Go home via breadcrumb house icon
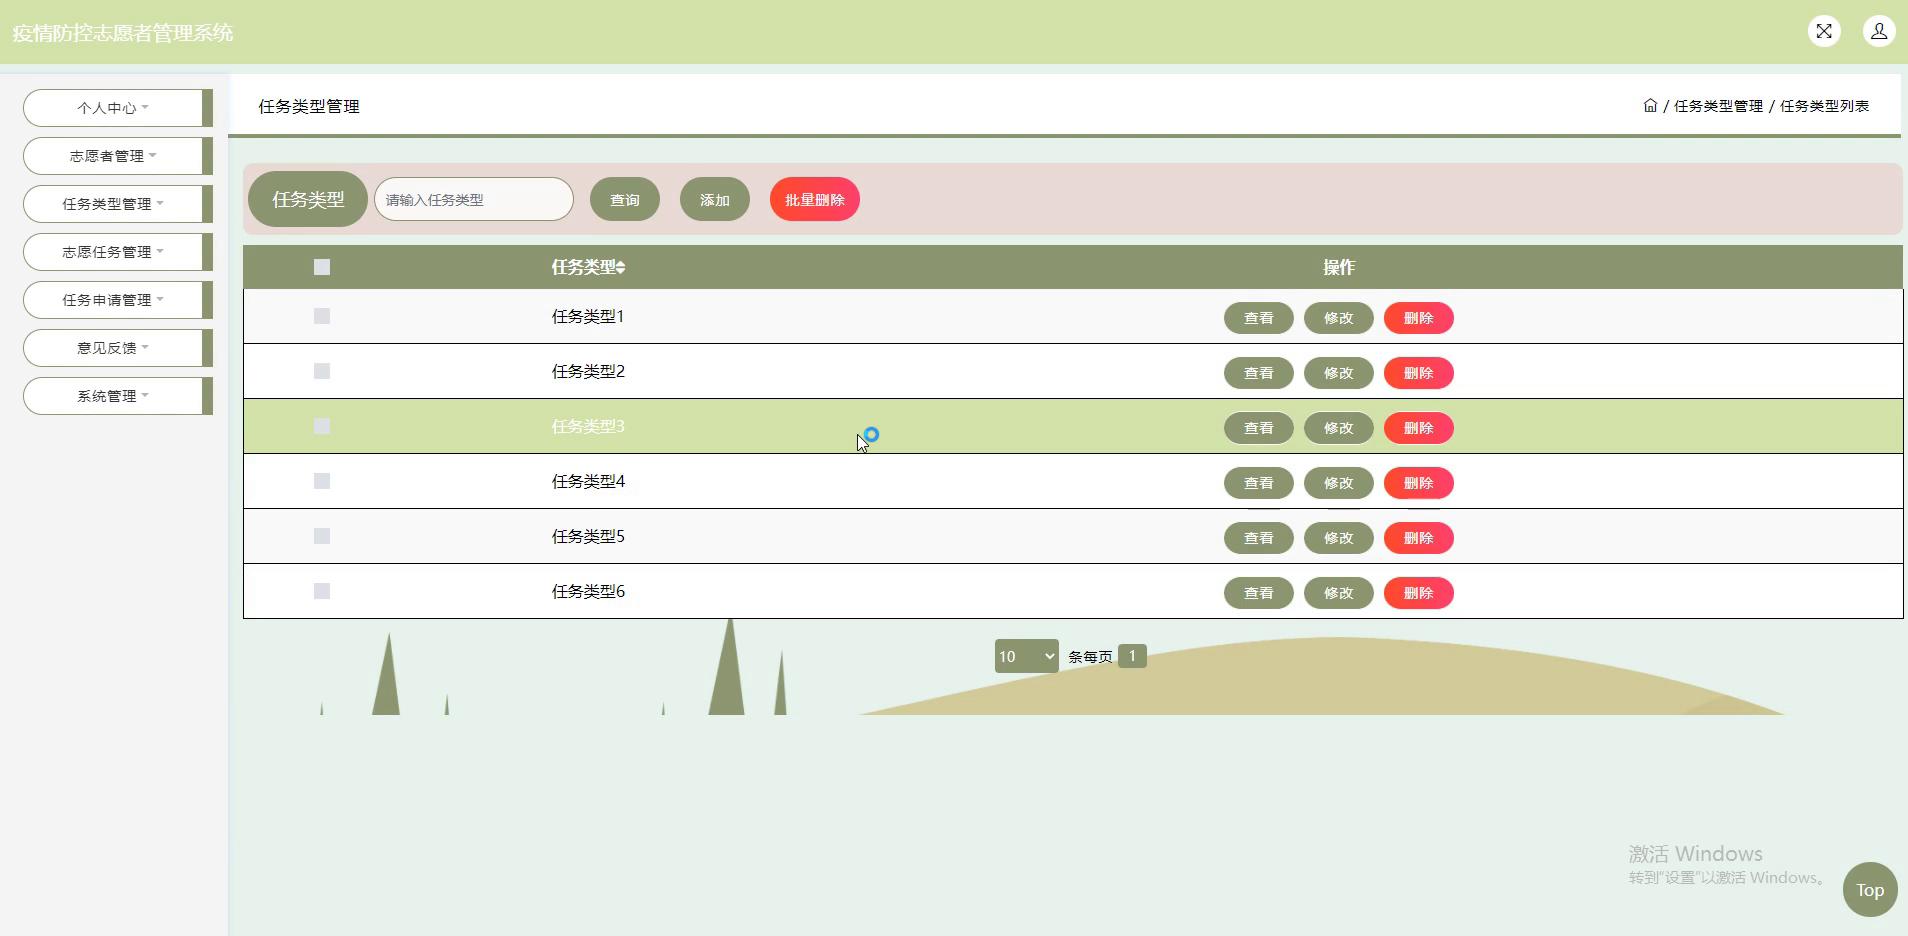The image size is (1908, 936). pos(1650,105)
